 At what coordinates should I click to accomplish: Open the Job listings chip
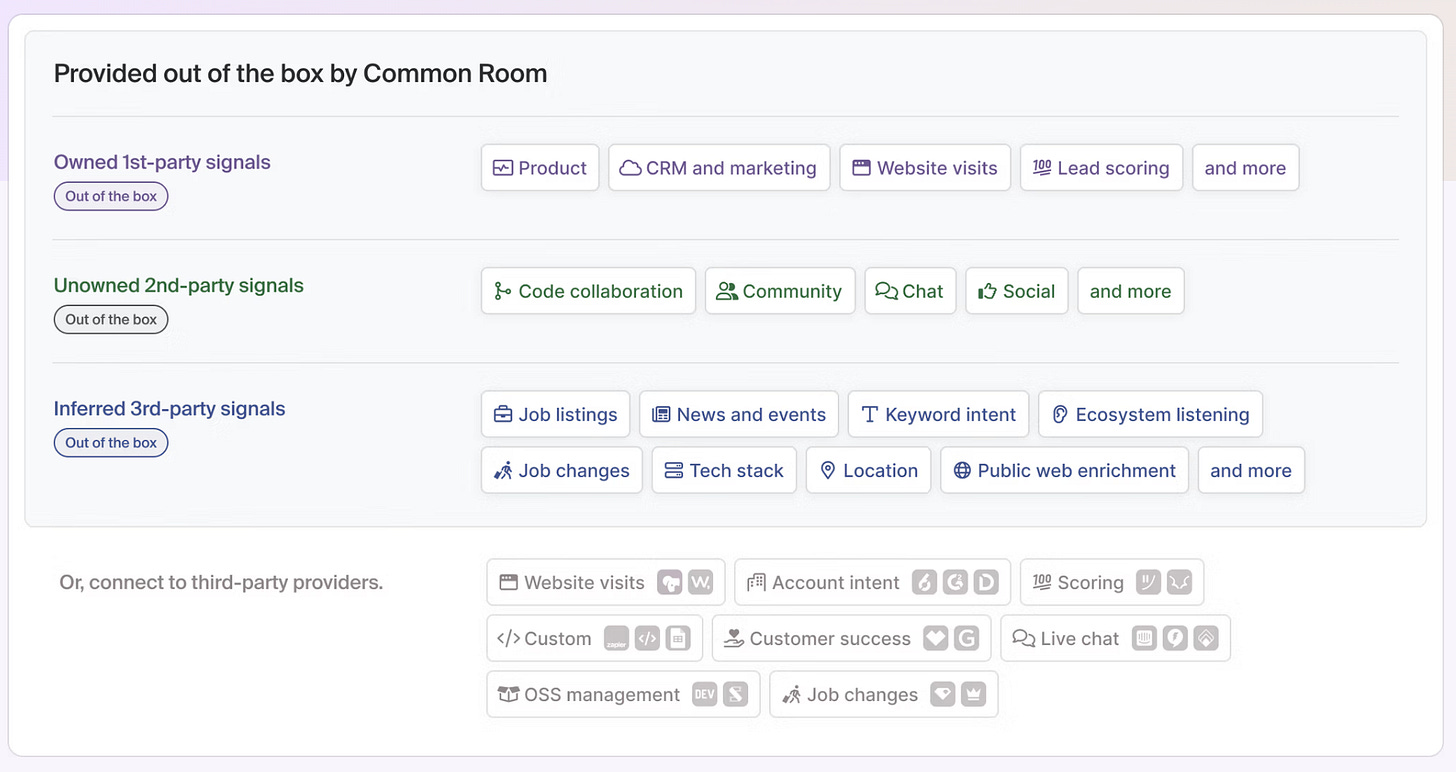pyautogui.click(x=555, y=414)
